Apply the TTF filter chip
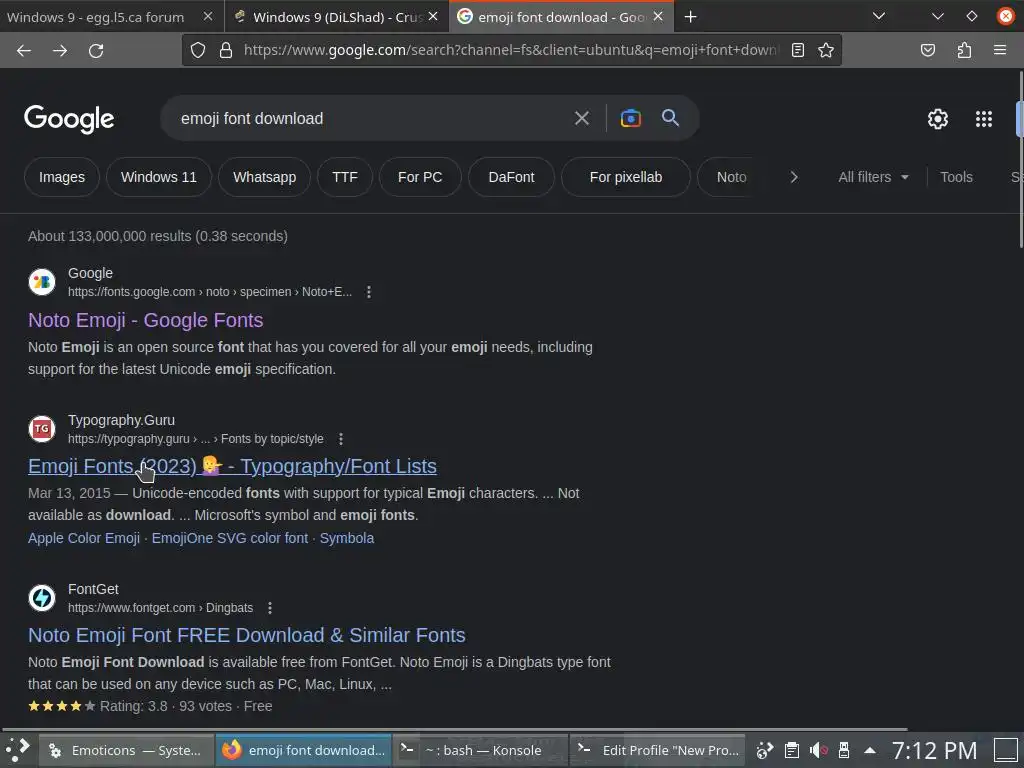1024x768 pixels. 345,177
